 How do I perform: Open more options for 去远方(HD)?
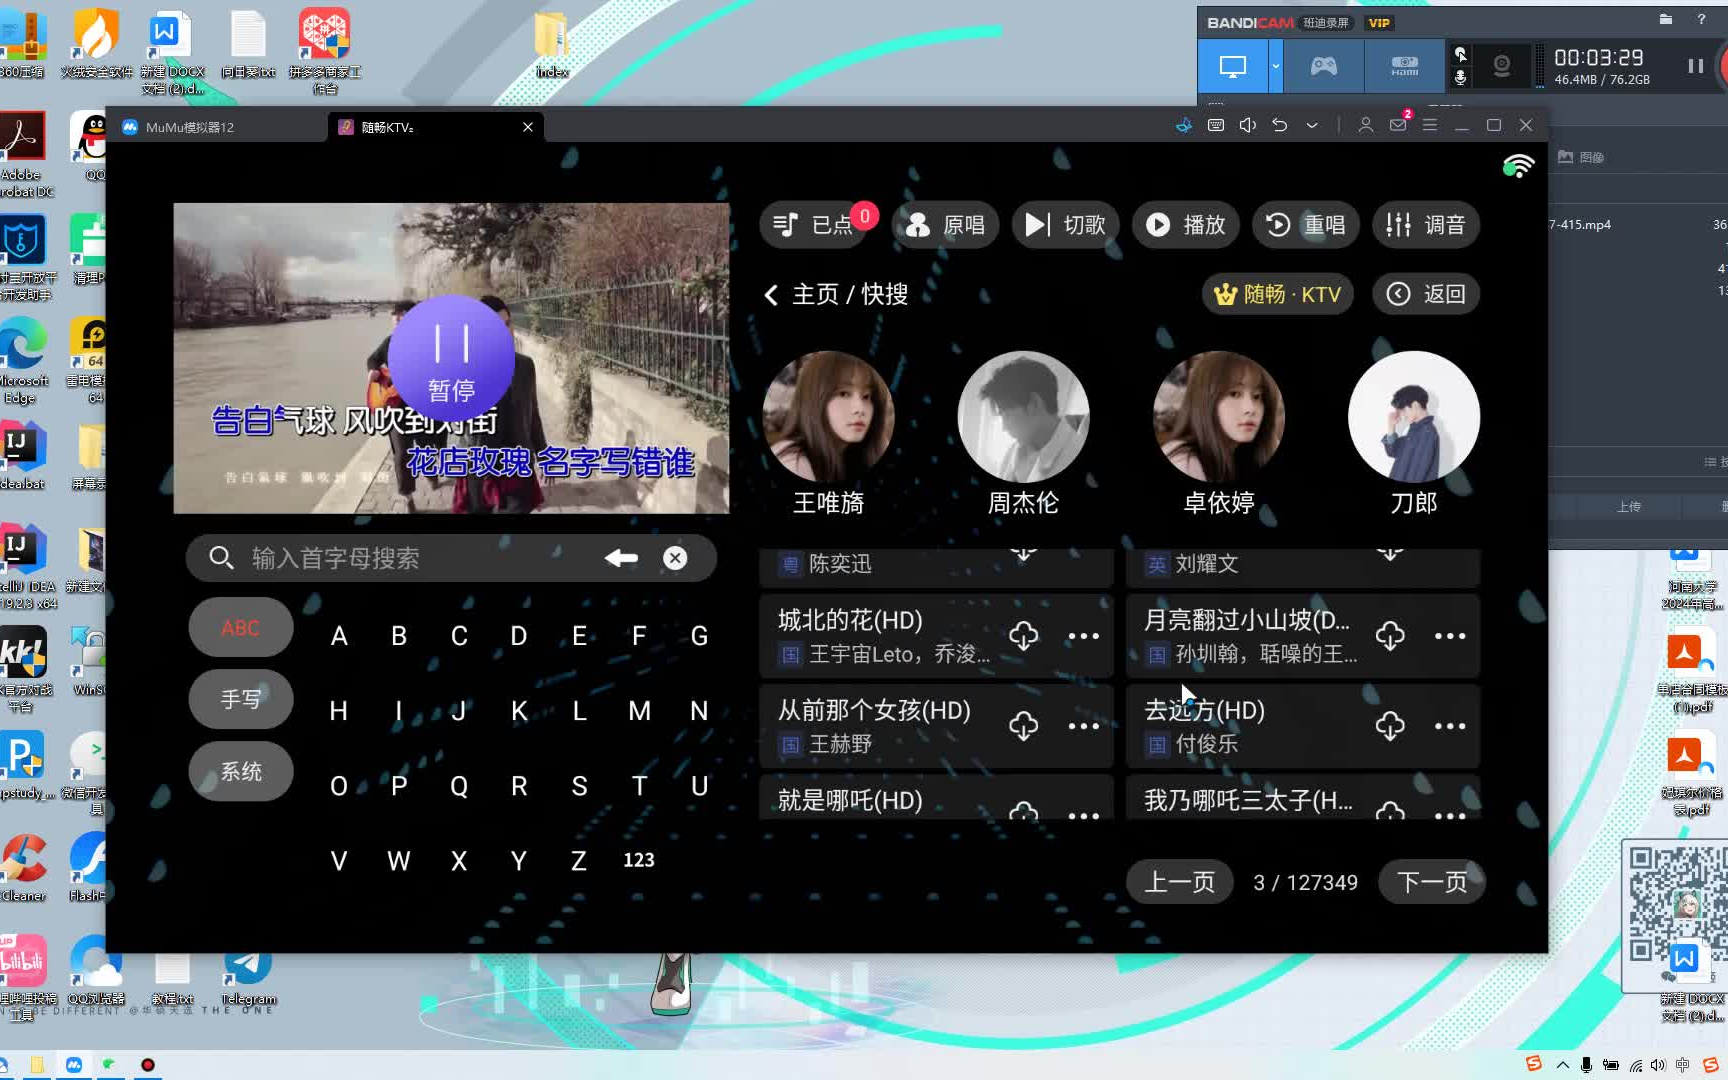1450,726
